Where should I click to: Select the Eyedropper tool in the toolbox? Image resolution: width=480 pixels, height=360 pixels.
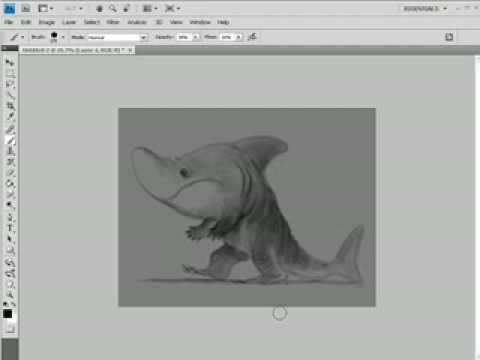[10, 117]
